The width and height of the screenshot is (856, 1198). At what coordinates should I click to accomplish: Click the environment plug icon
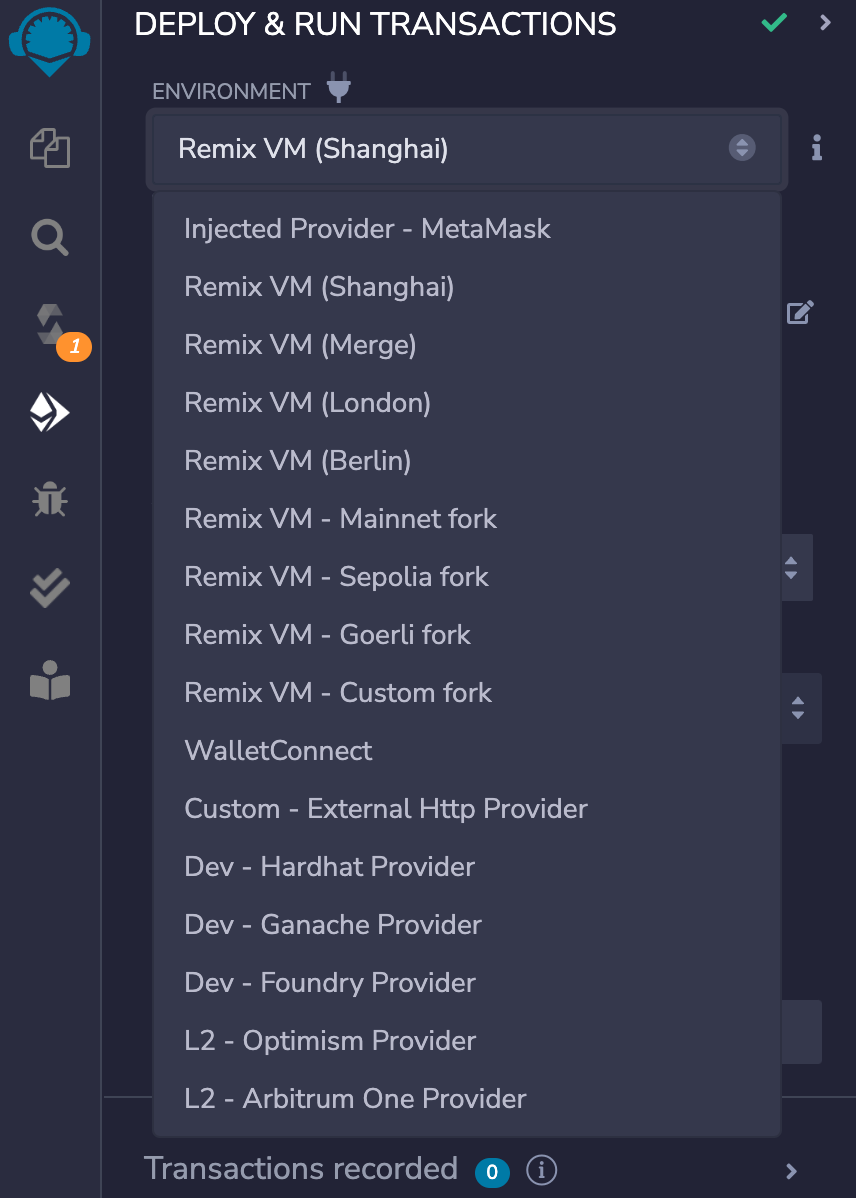pyautogui.click(x=339, y=87)
